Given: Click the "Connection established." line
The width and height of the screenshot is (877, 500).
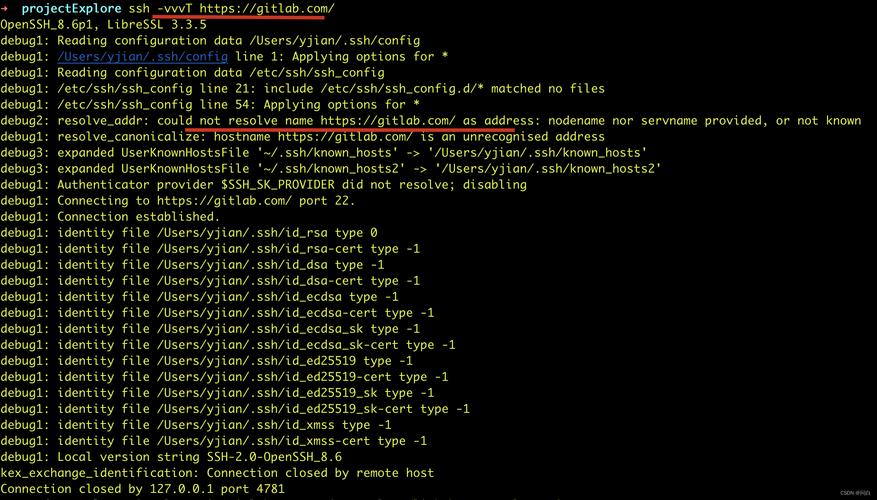Looking at the screenshot, I should (x=110, y=217).
